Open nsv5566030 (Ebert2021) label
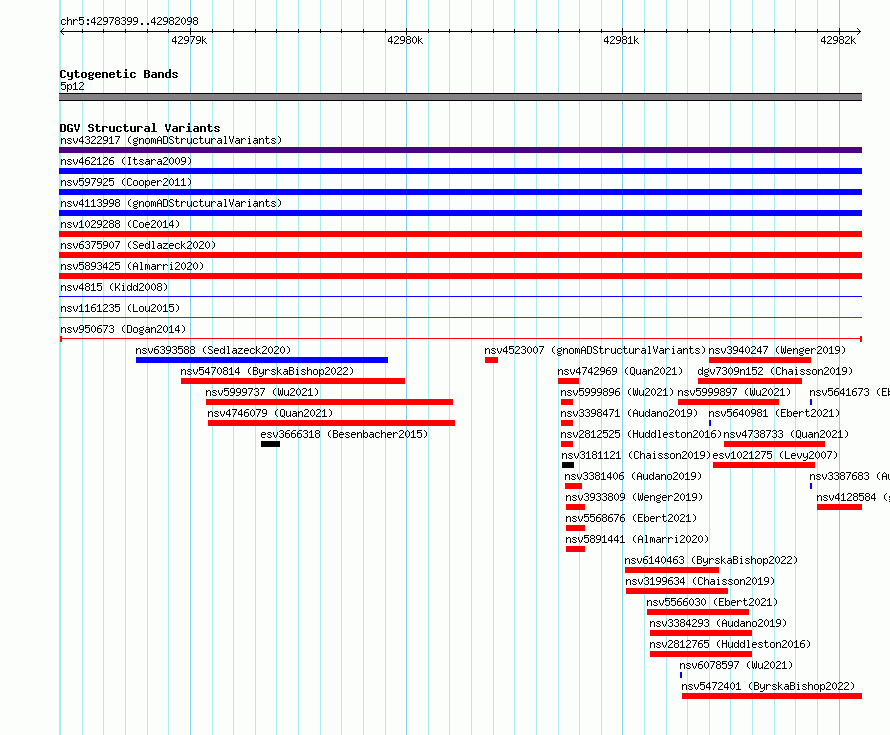This screenshot has height=735, width=890. point(712,602)
